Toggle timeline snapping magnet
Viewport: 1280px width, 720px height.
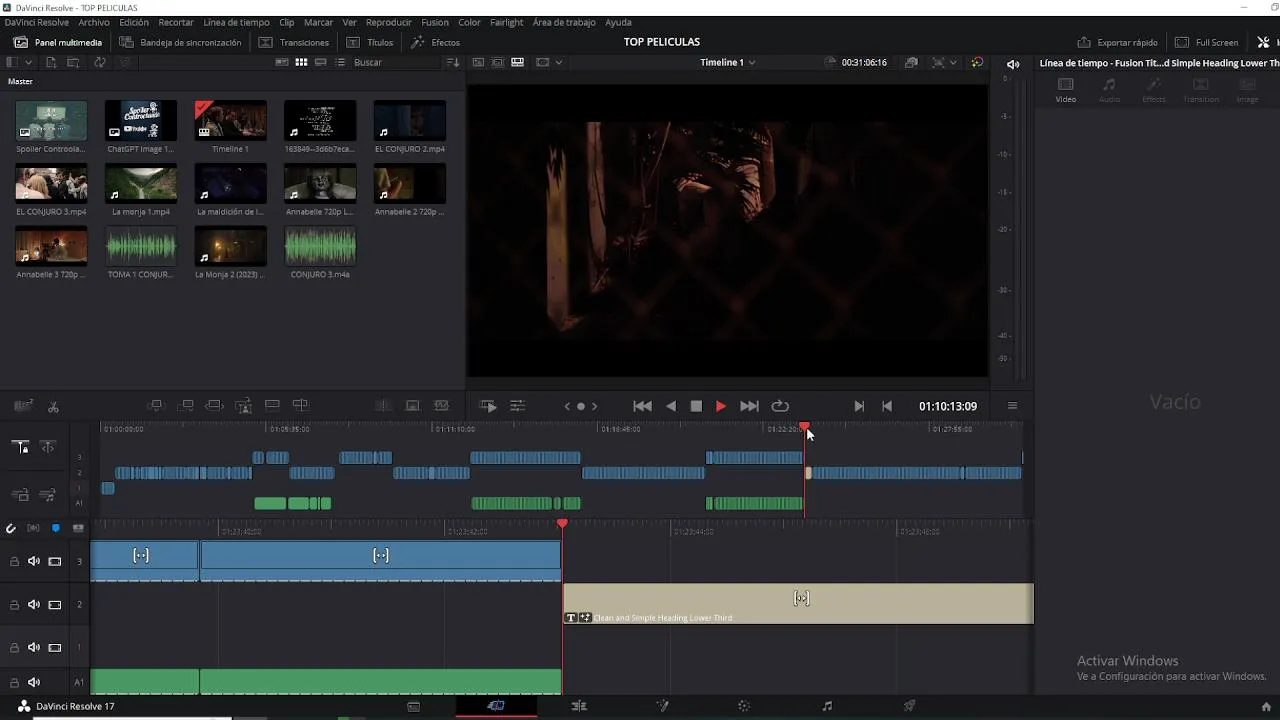click(x=11, y=528)
